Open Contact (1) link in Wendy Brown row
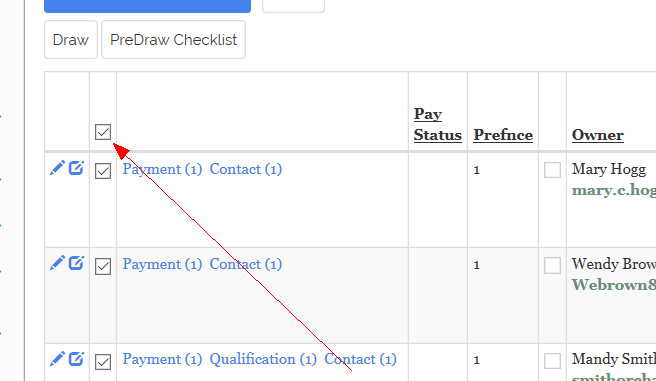The width and height of the screenshot is (656, 381). (x=246, y=264)
